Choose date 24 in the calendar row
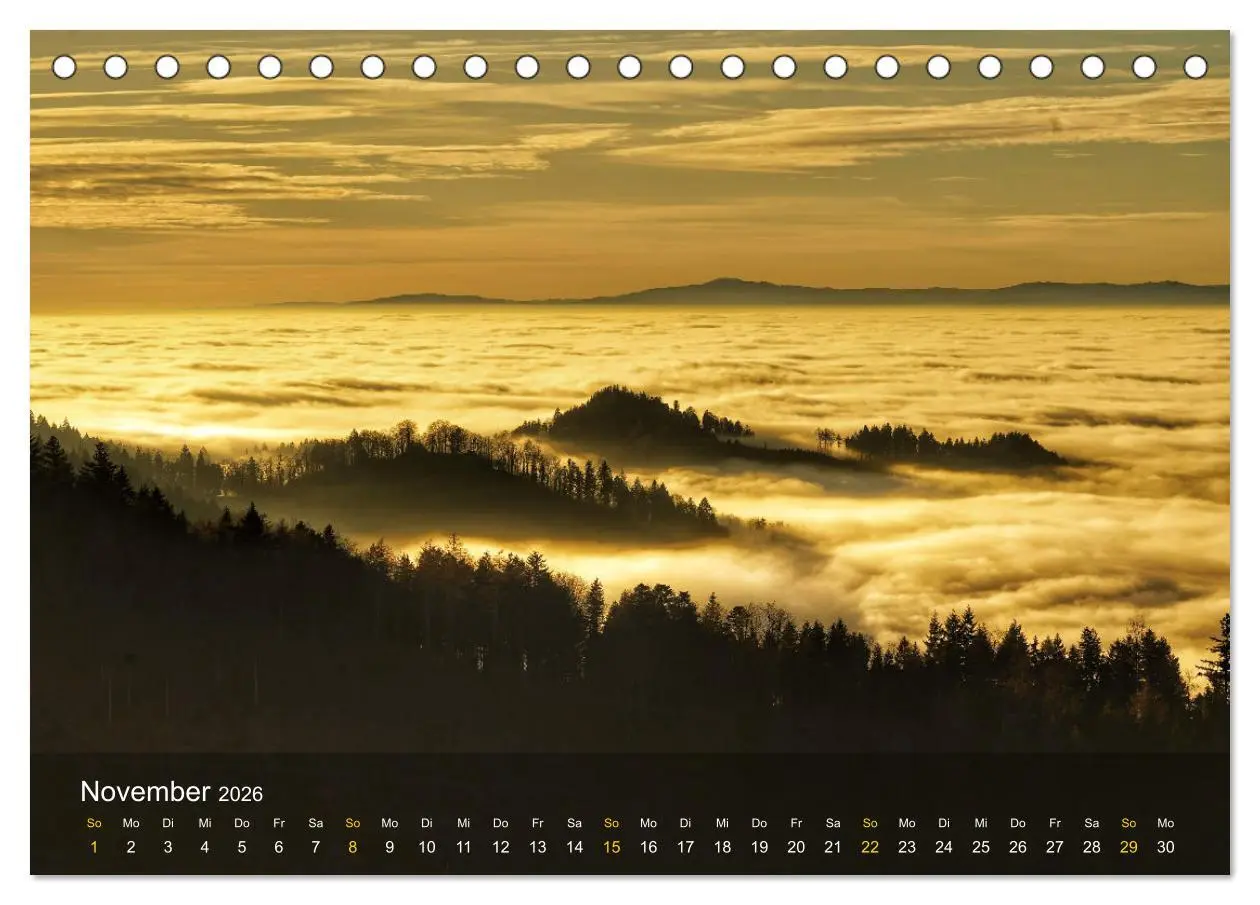1260x905 pixels. pos(944,847)
